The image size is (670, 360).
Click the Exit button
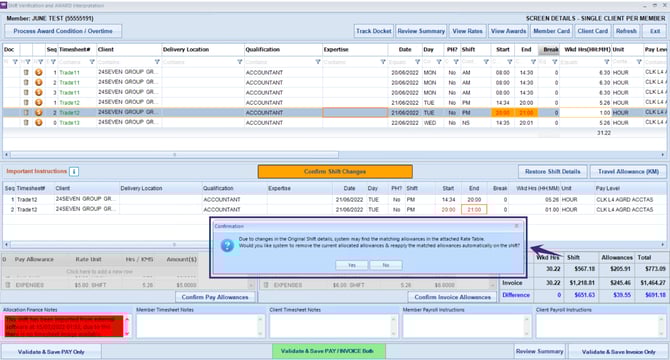[655, 31]
